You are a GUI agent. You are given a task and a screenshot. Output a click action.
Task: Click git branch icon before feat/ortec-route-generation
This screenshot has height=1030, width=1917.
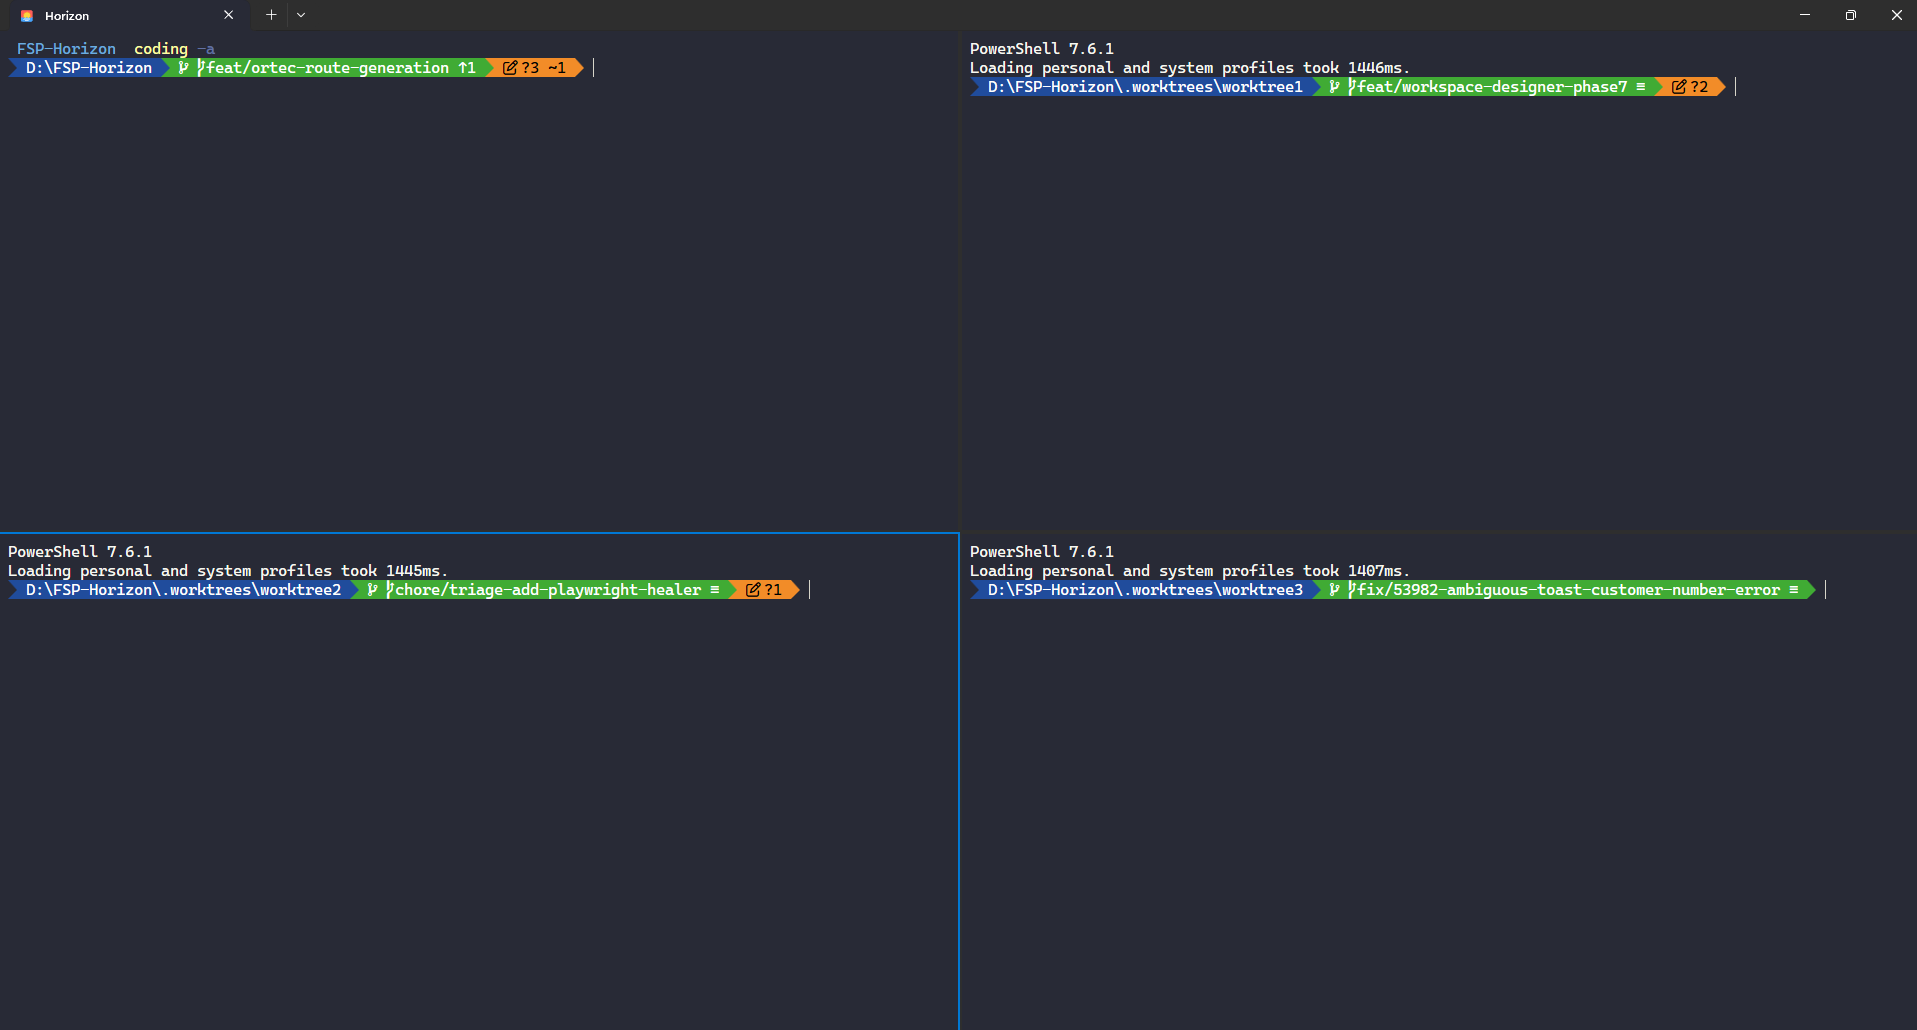[x=184, y=68]
